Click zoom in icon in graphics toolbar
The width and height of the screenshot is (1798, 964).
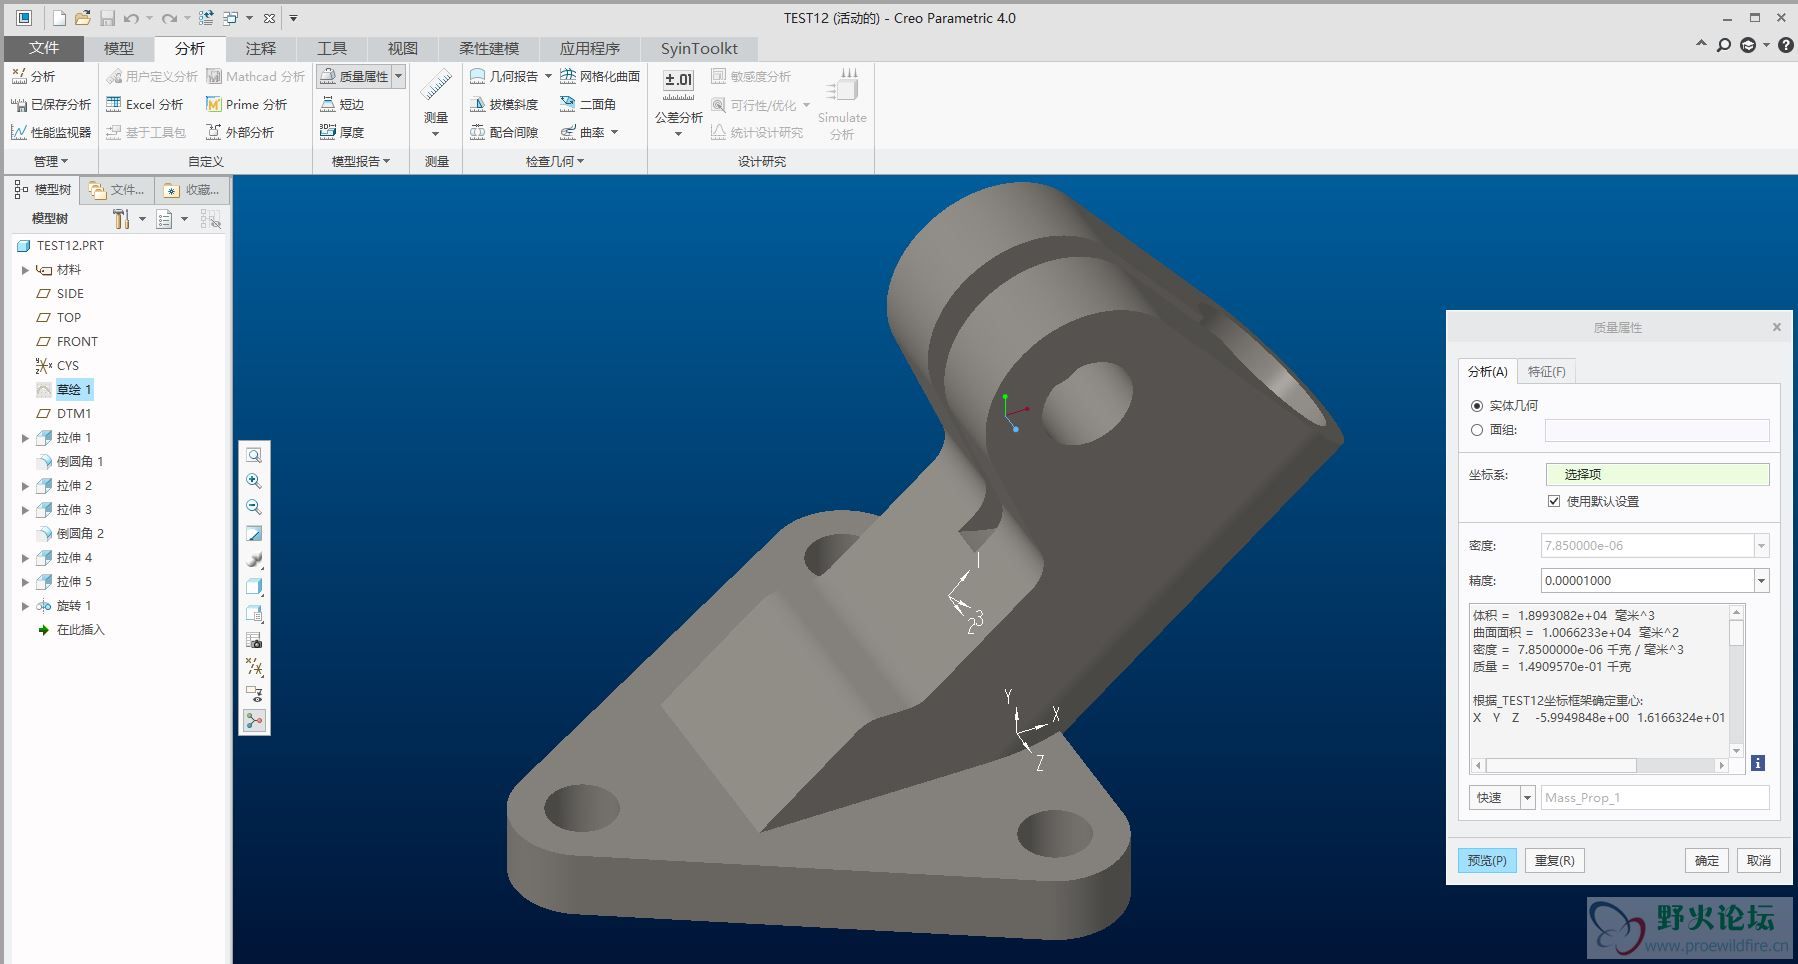point(254,481)
